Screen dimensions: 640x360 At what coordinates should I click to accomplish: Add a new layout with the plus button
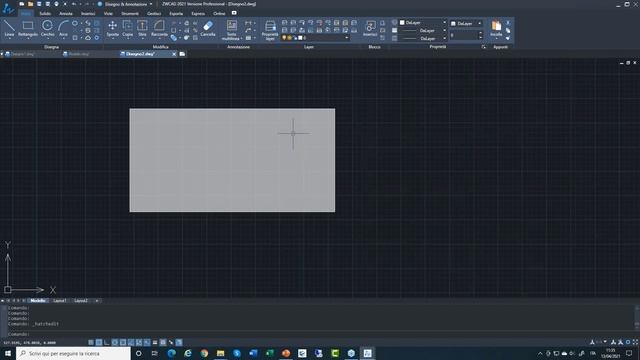(x=97, y=301)
